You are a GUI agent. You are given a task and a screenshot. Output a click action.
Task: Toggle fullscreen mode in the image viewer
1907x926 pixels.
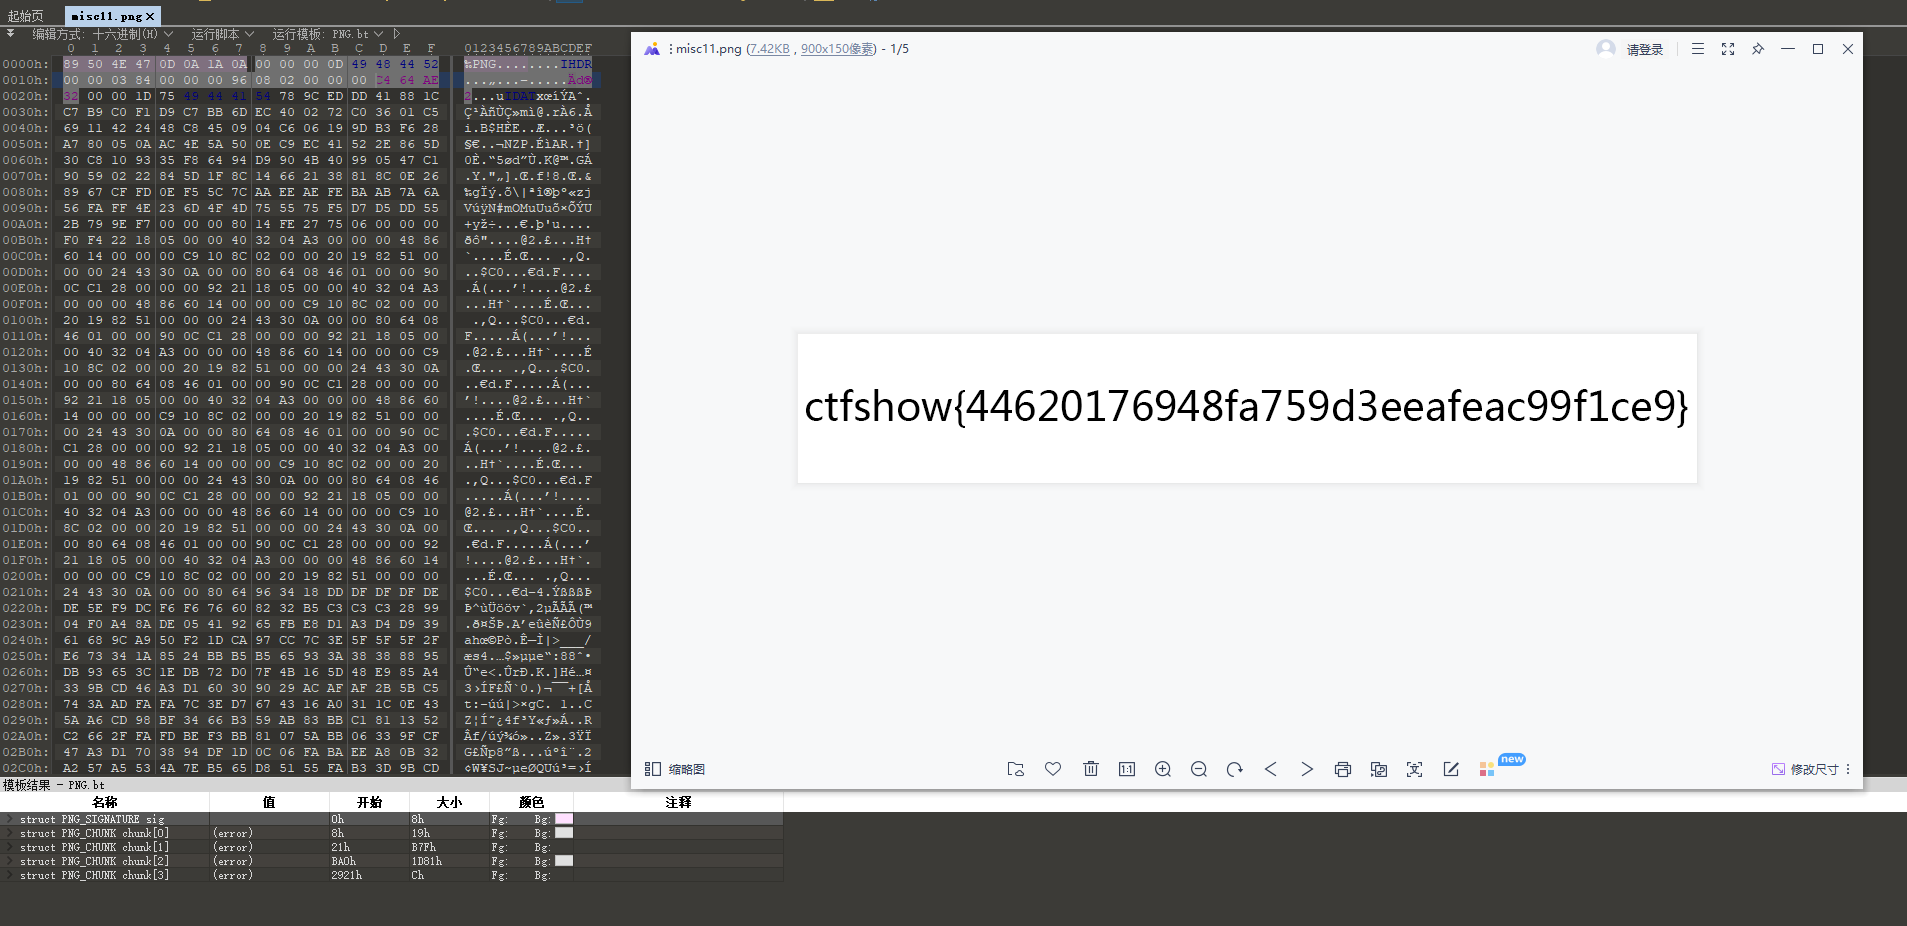pos(1727,48)
